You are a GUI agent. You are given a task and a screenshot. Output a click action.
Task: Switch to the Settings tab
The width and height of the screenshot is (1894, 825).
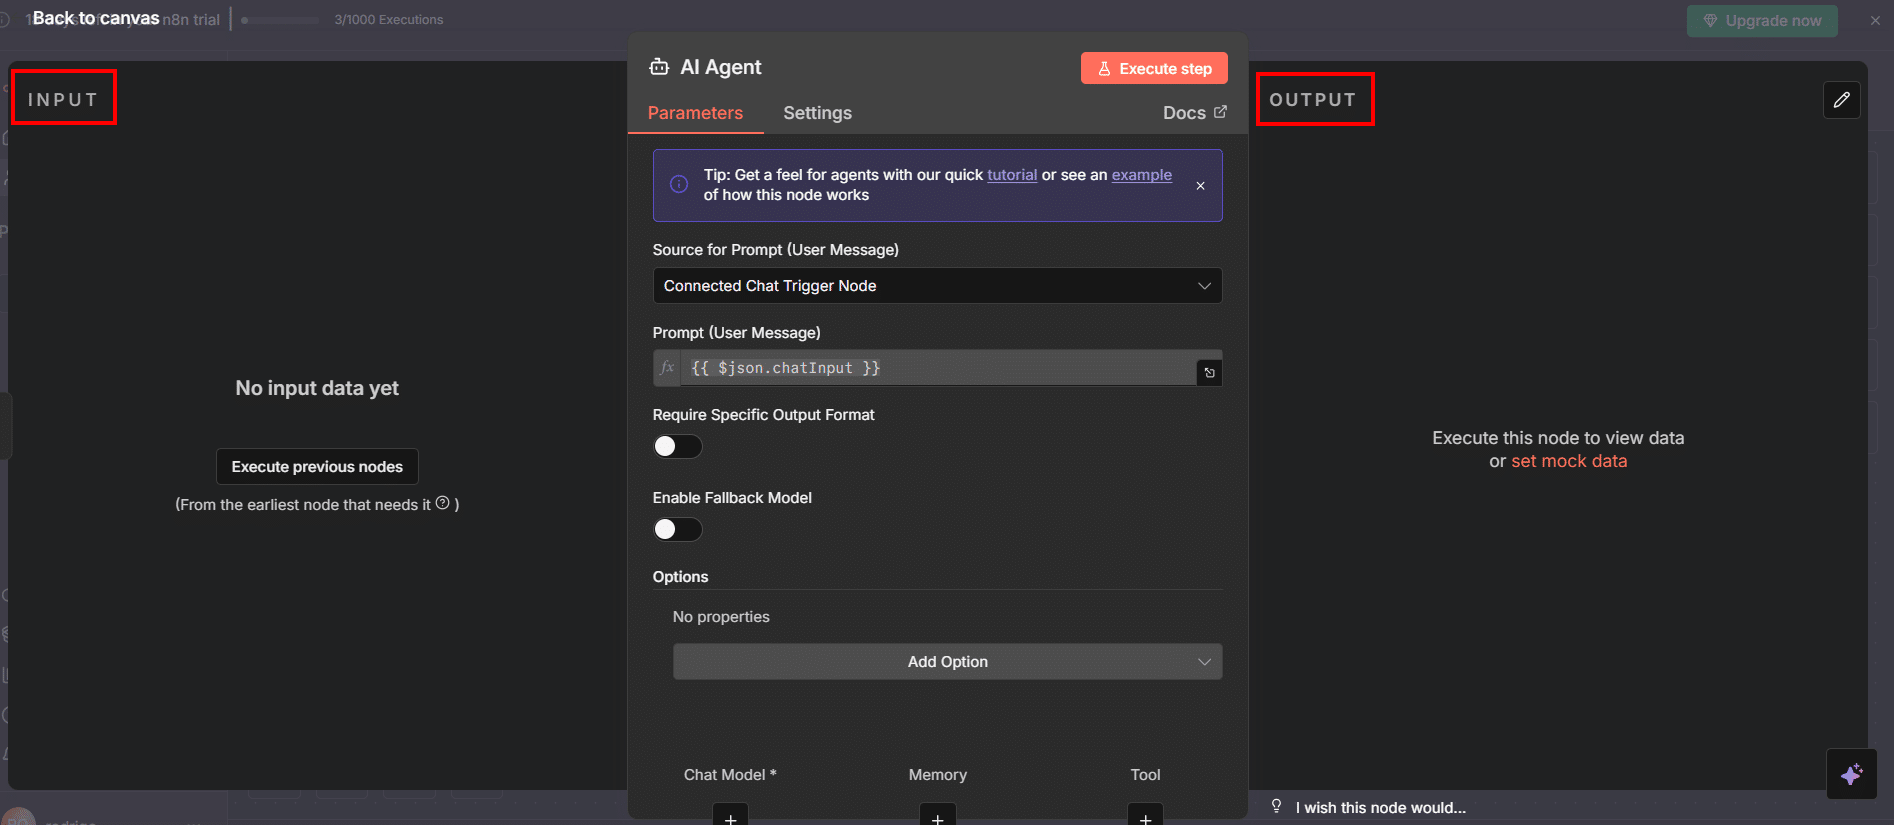[817, 113]
